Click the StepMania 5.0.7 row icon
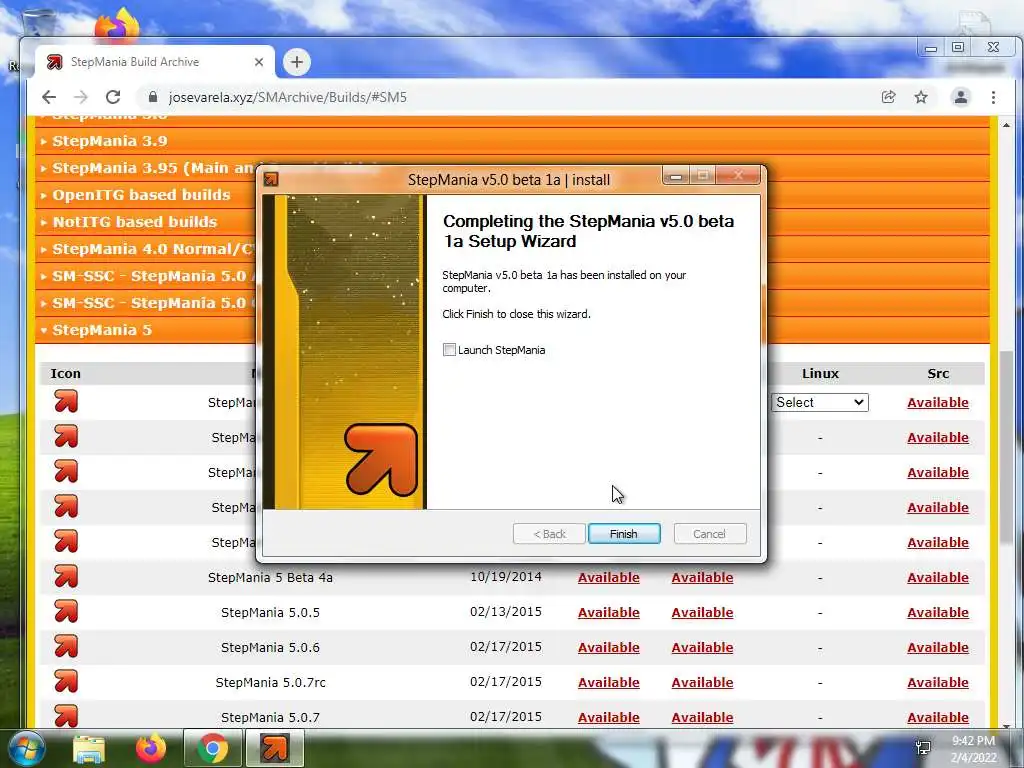The image size is (1024, 768). pos(66,716)
